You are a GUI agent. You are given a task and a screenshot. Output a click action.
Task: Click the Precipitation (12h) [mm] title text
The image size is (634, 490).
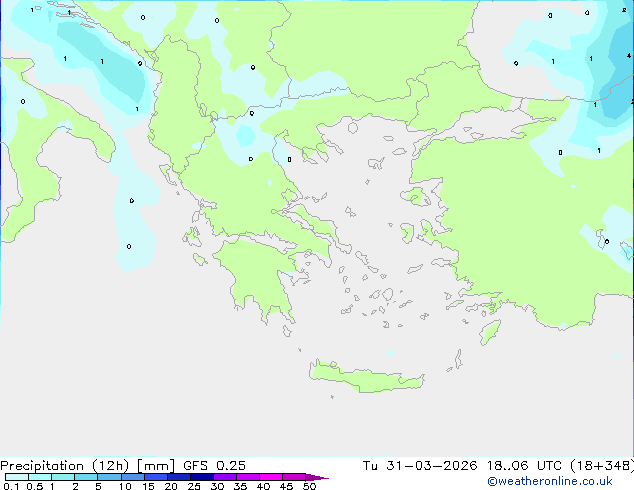pos(87,466)
